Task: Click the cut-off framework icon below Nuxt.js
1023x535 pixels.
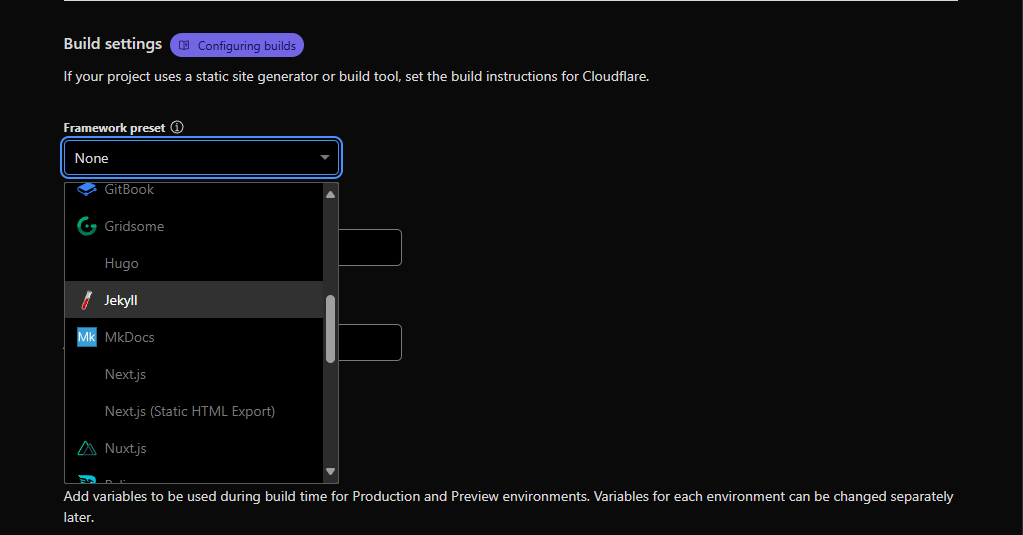Action: [87, 479]
